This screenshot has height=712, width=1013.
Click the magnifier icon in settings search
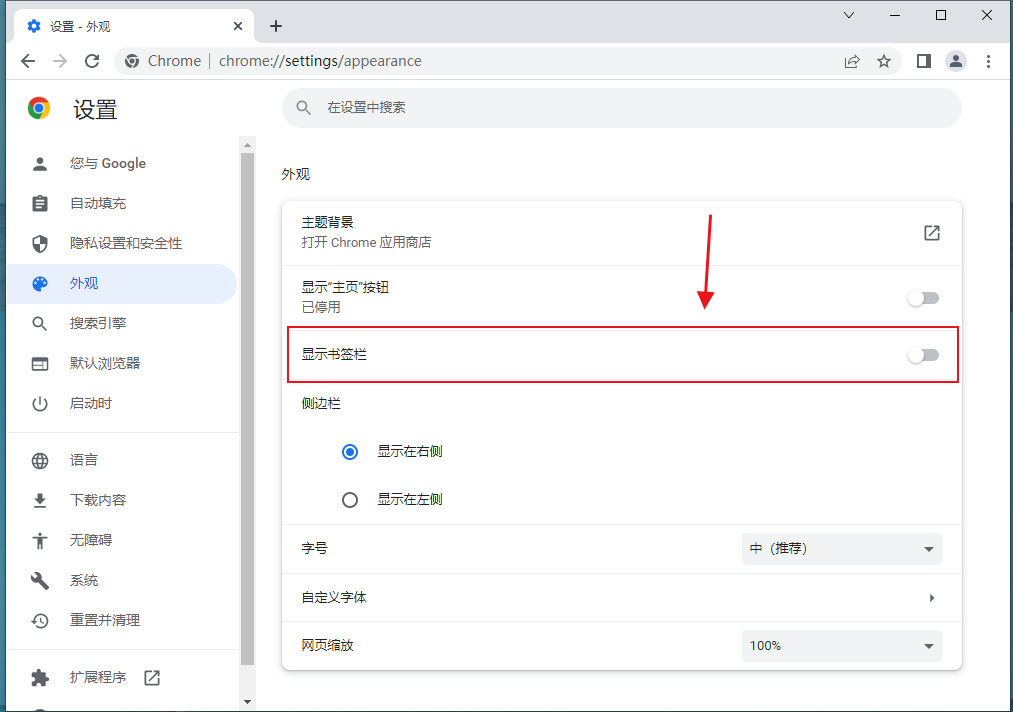point(304,108)
